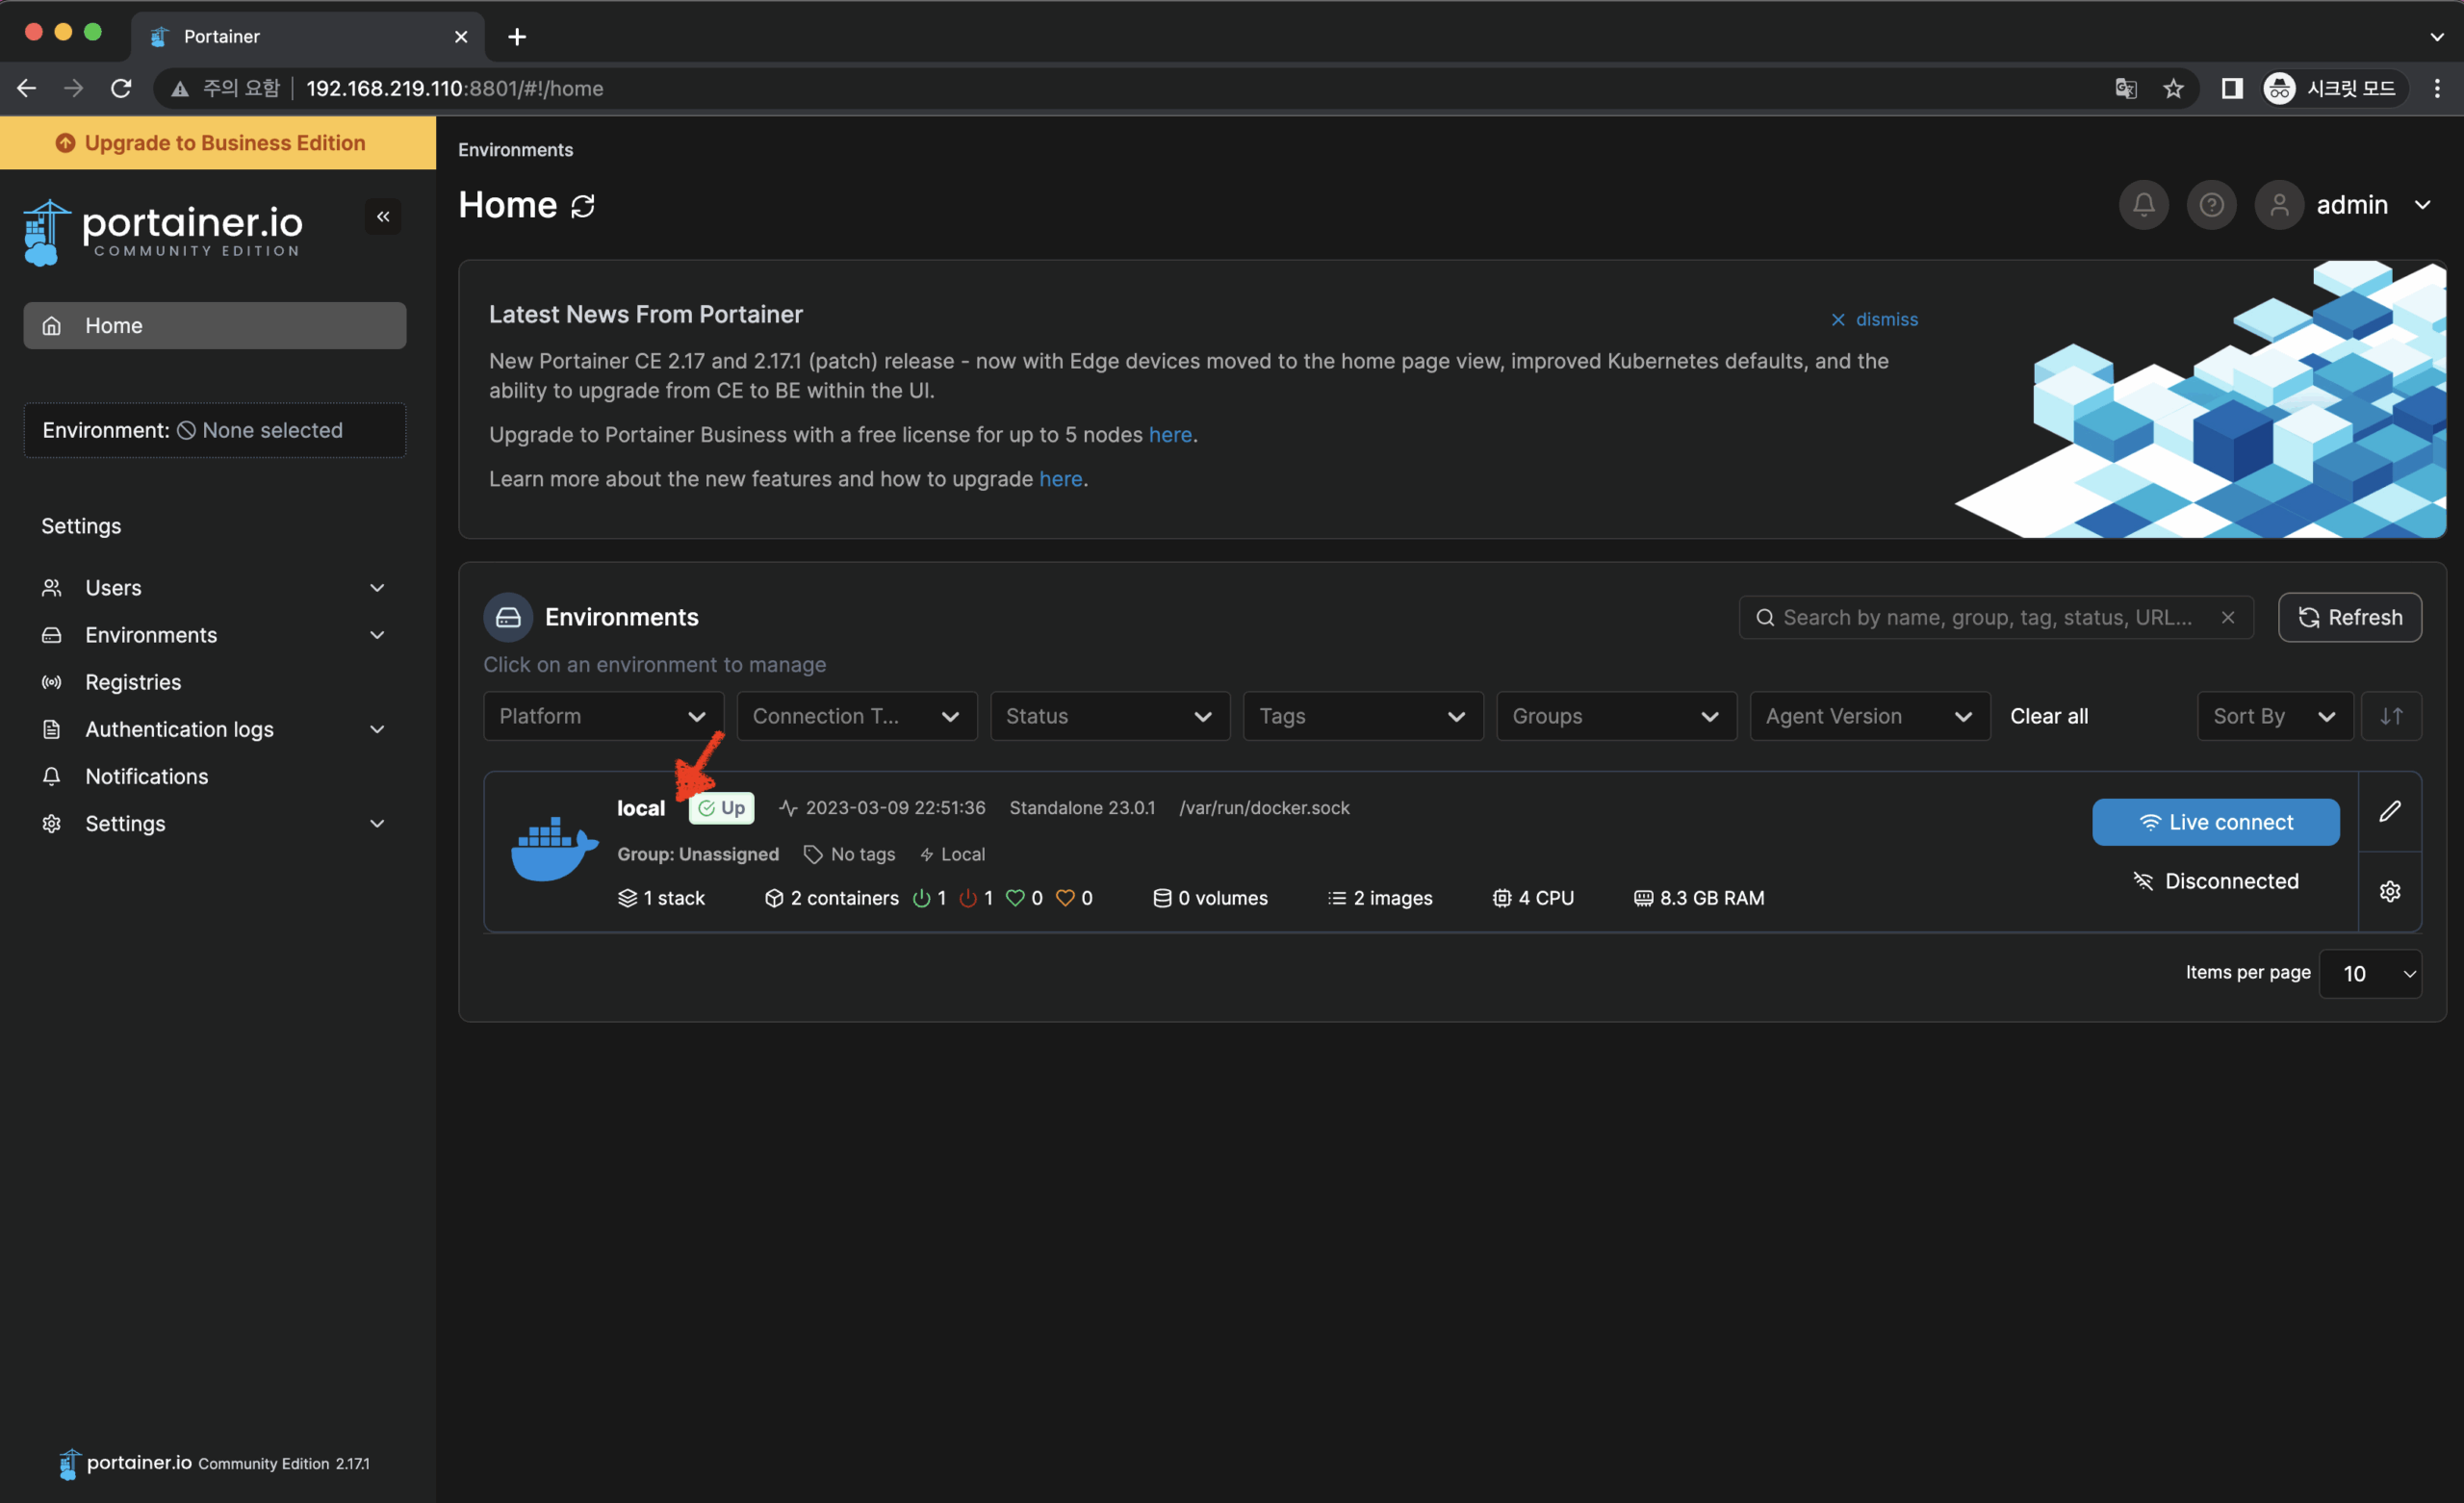Click 'here' link for free license
Image resolution: width=2464 pixels, height=1503 pixels.
tap(1170, 435)
